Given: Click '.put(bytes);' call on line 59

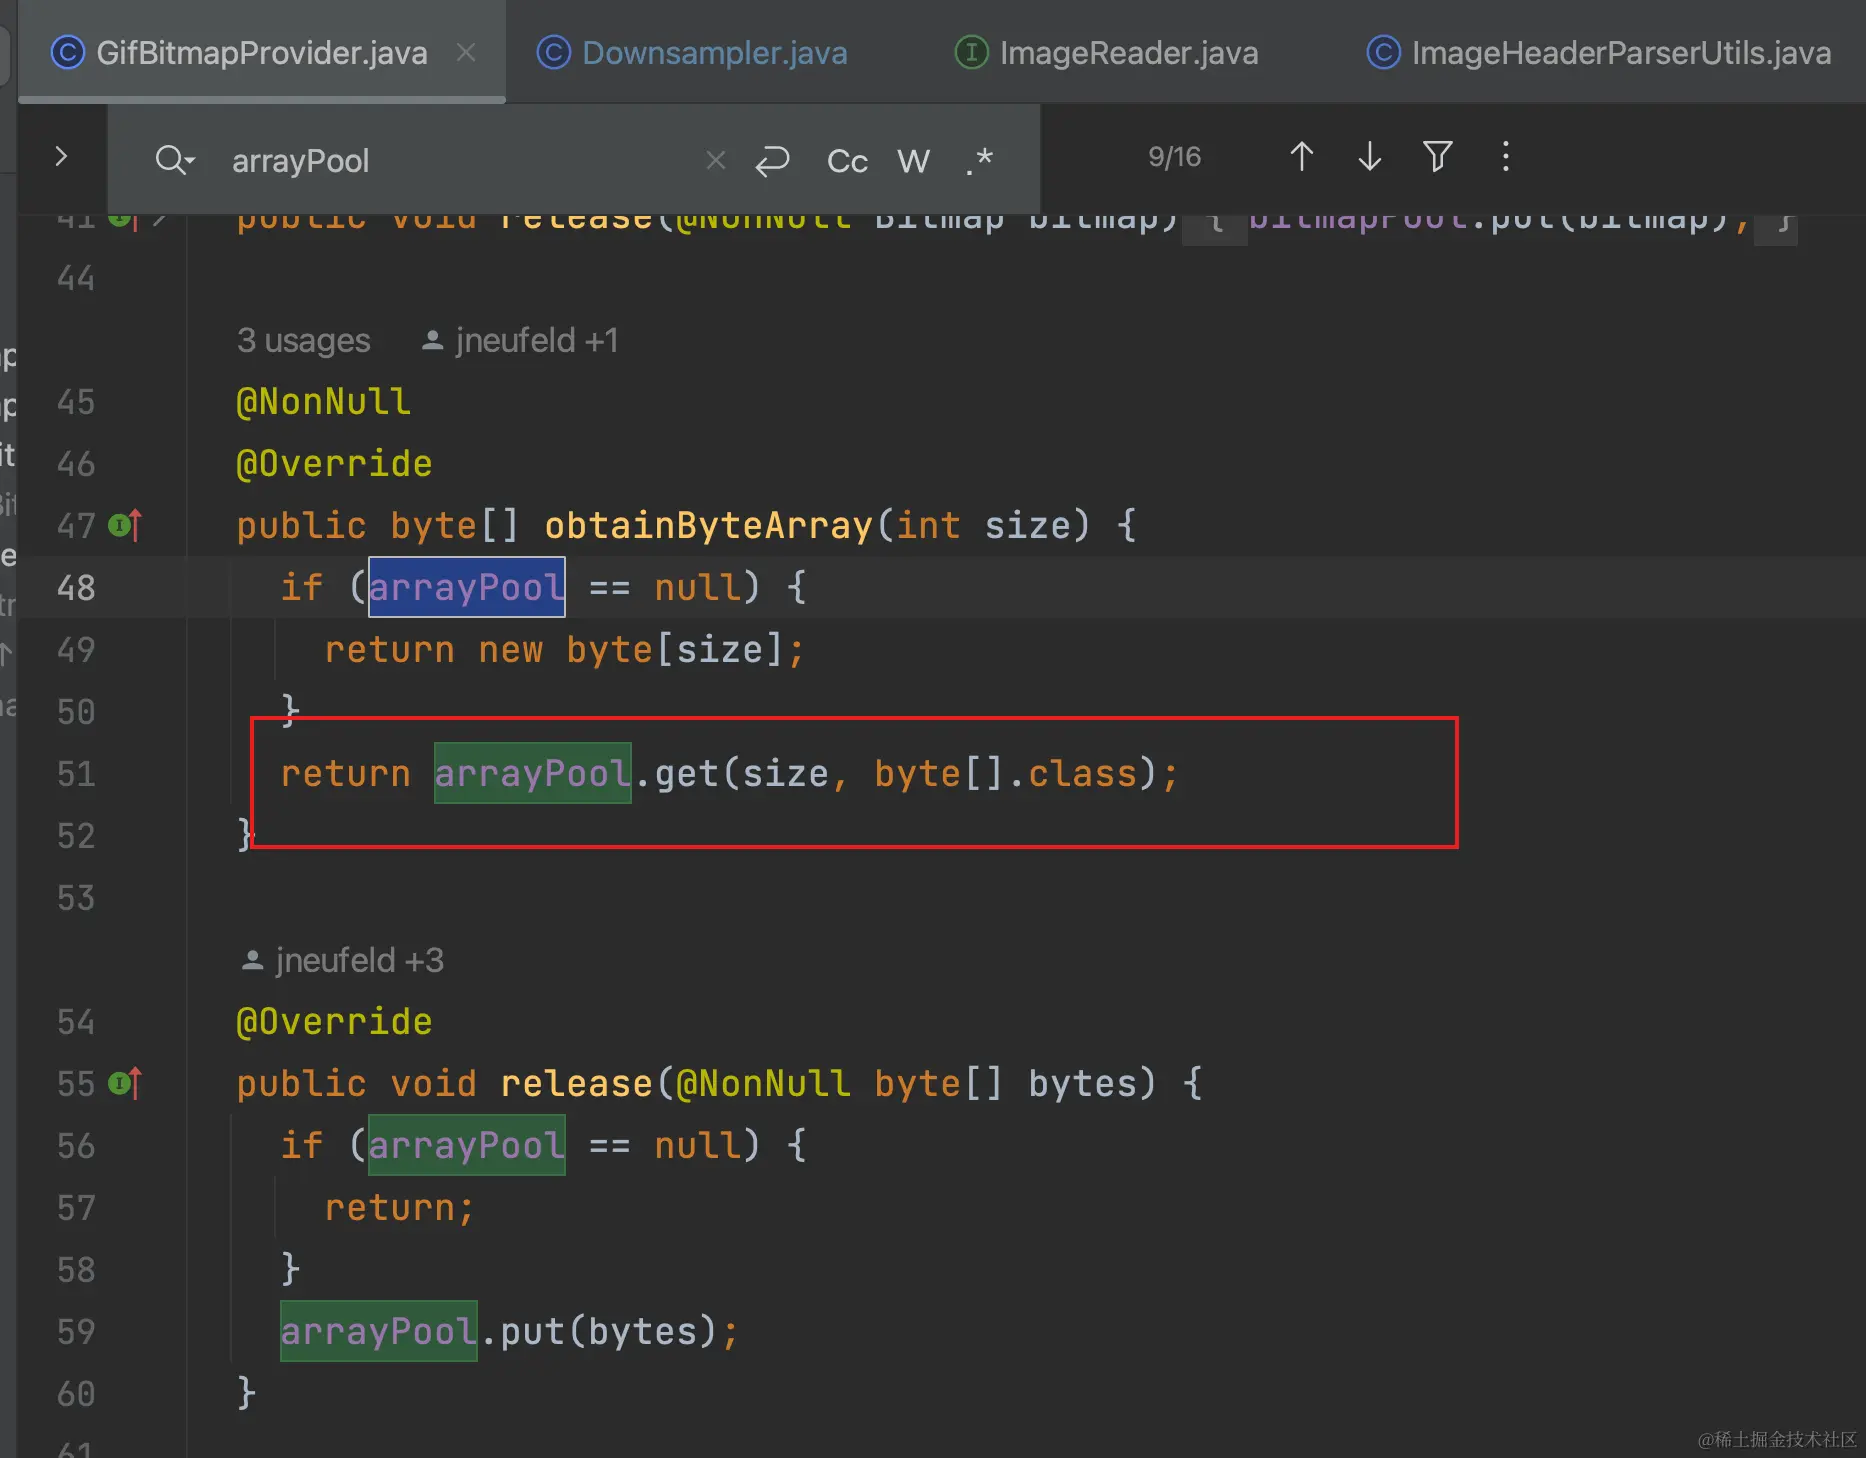Looking at the screenshot, I should [608, 1331].
